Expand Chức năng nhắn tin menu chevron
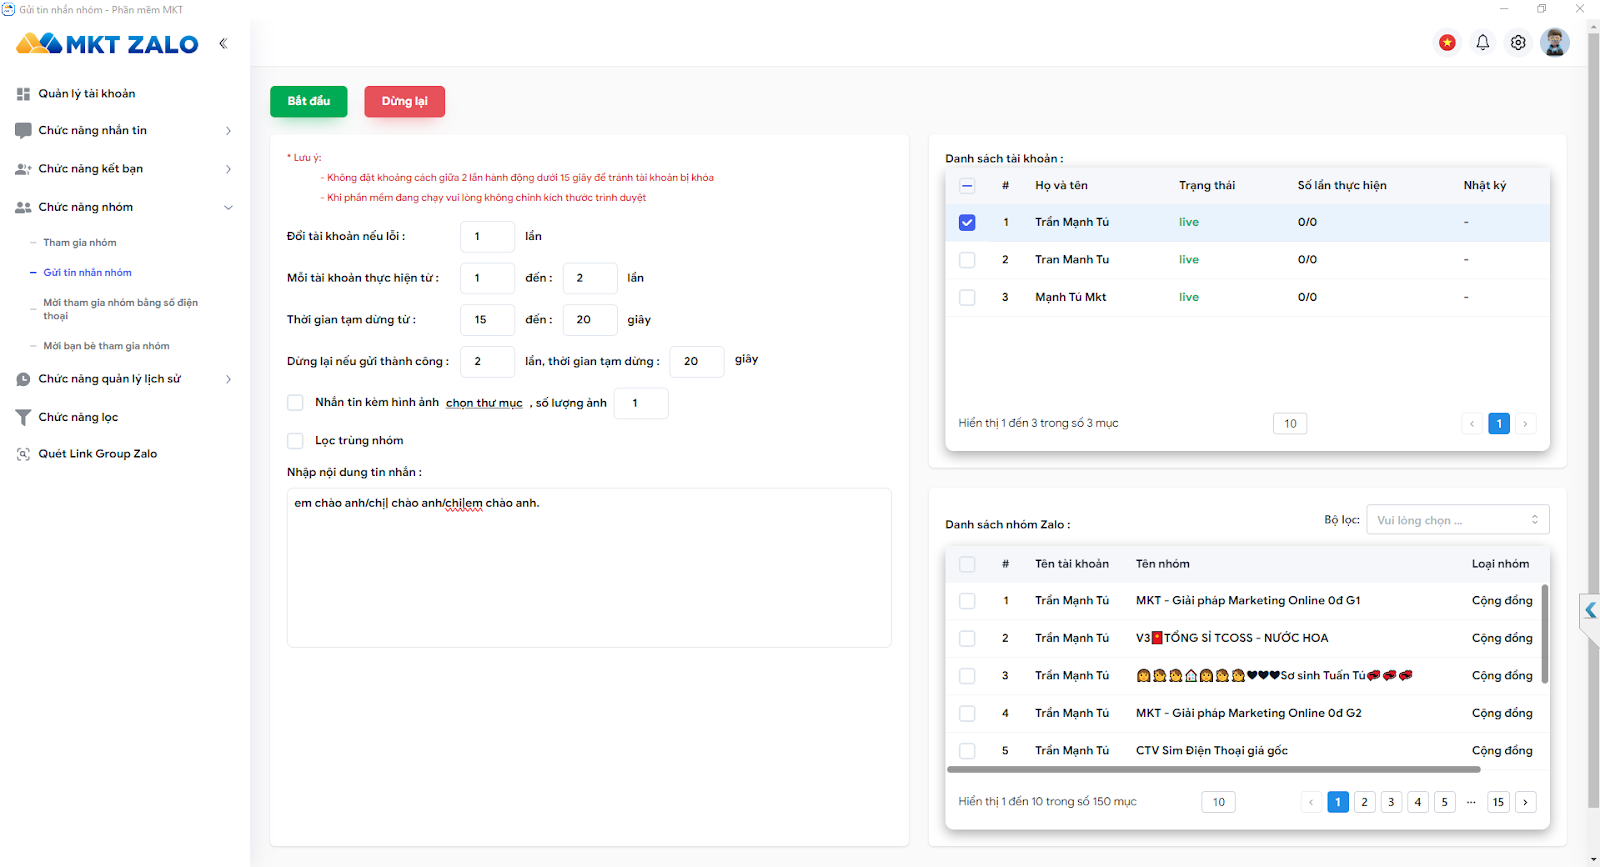Screen dimensions: 1600x867 pos(228,131)
